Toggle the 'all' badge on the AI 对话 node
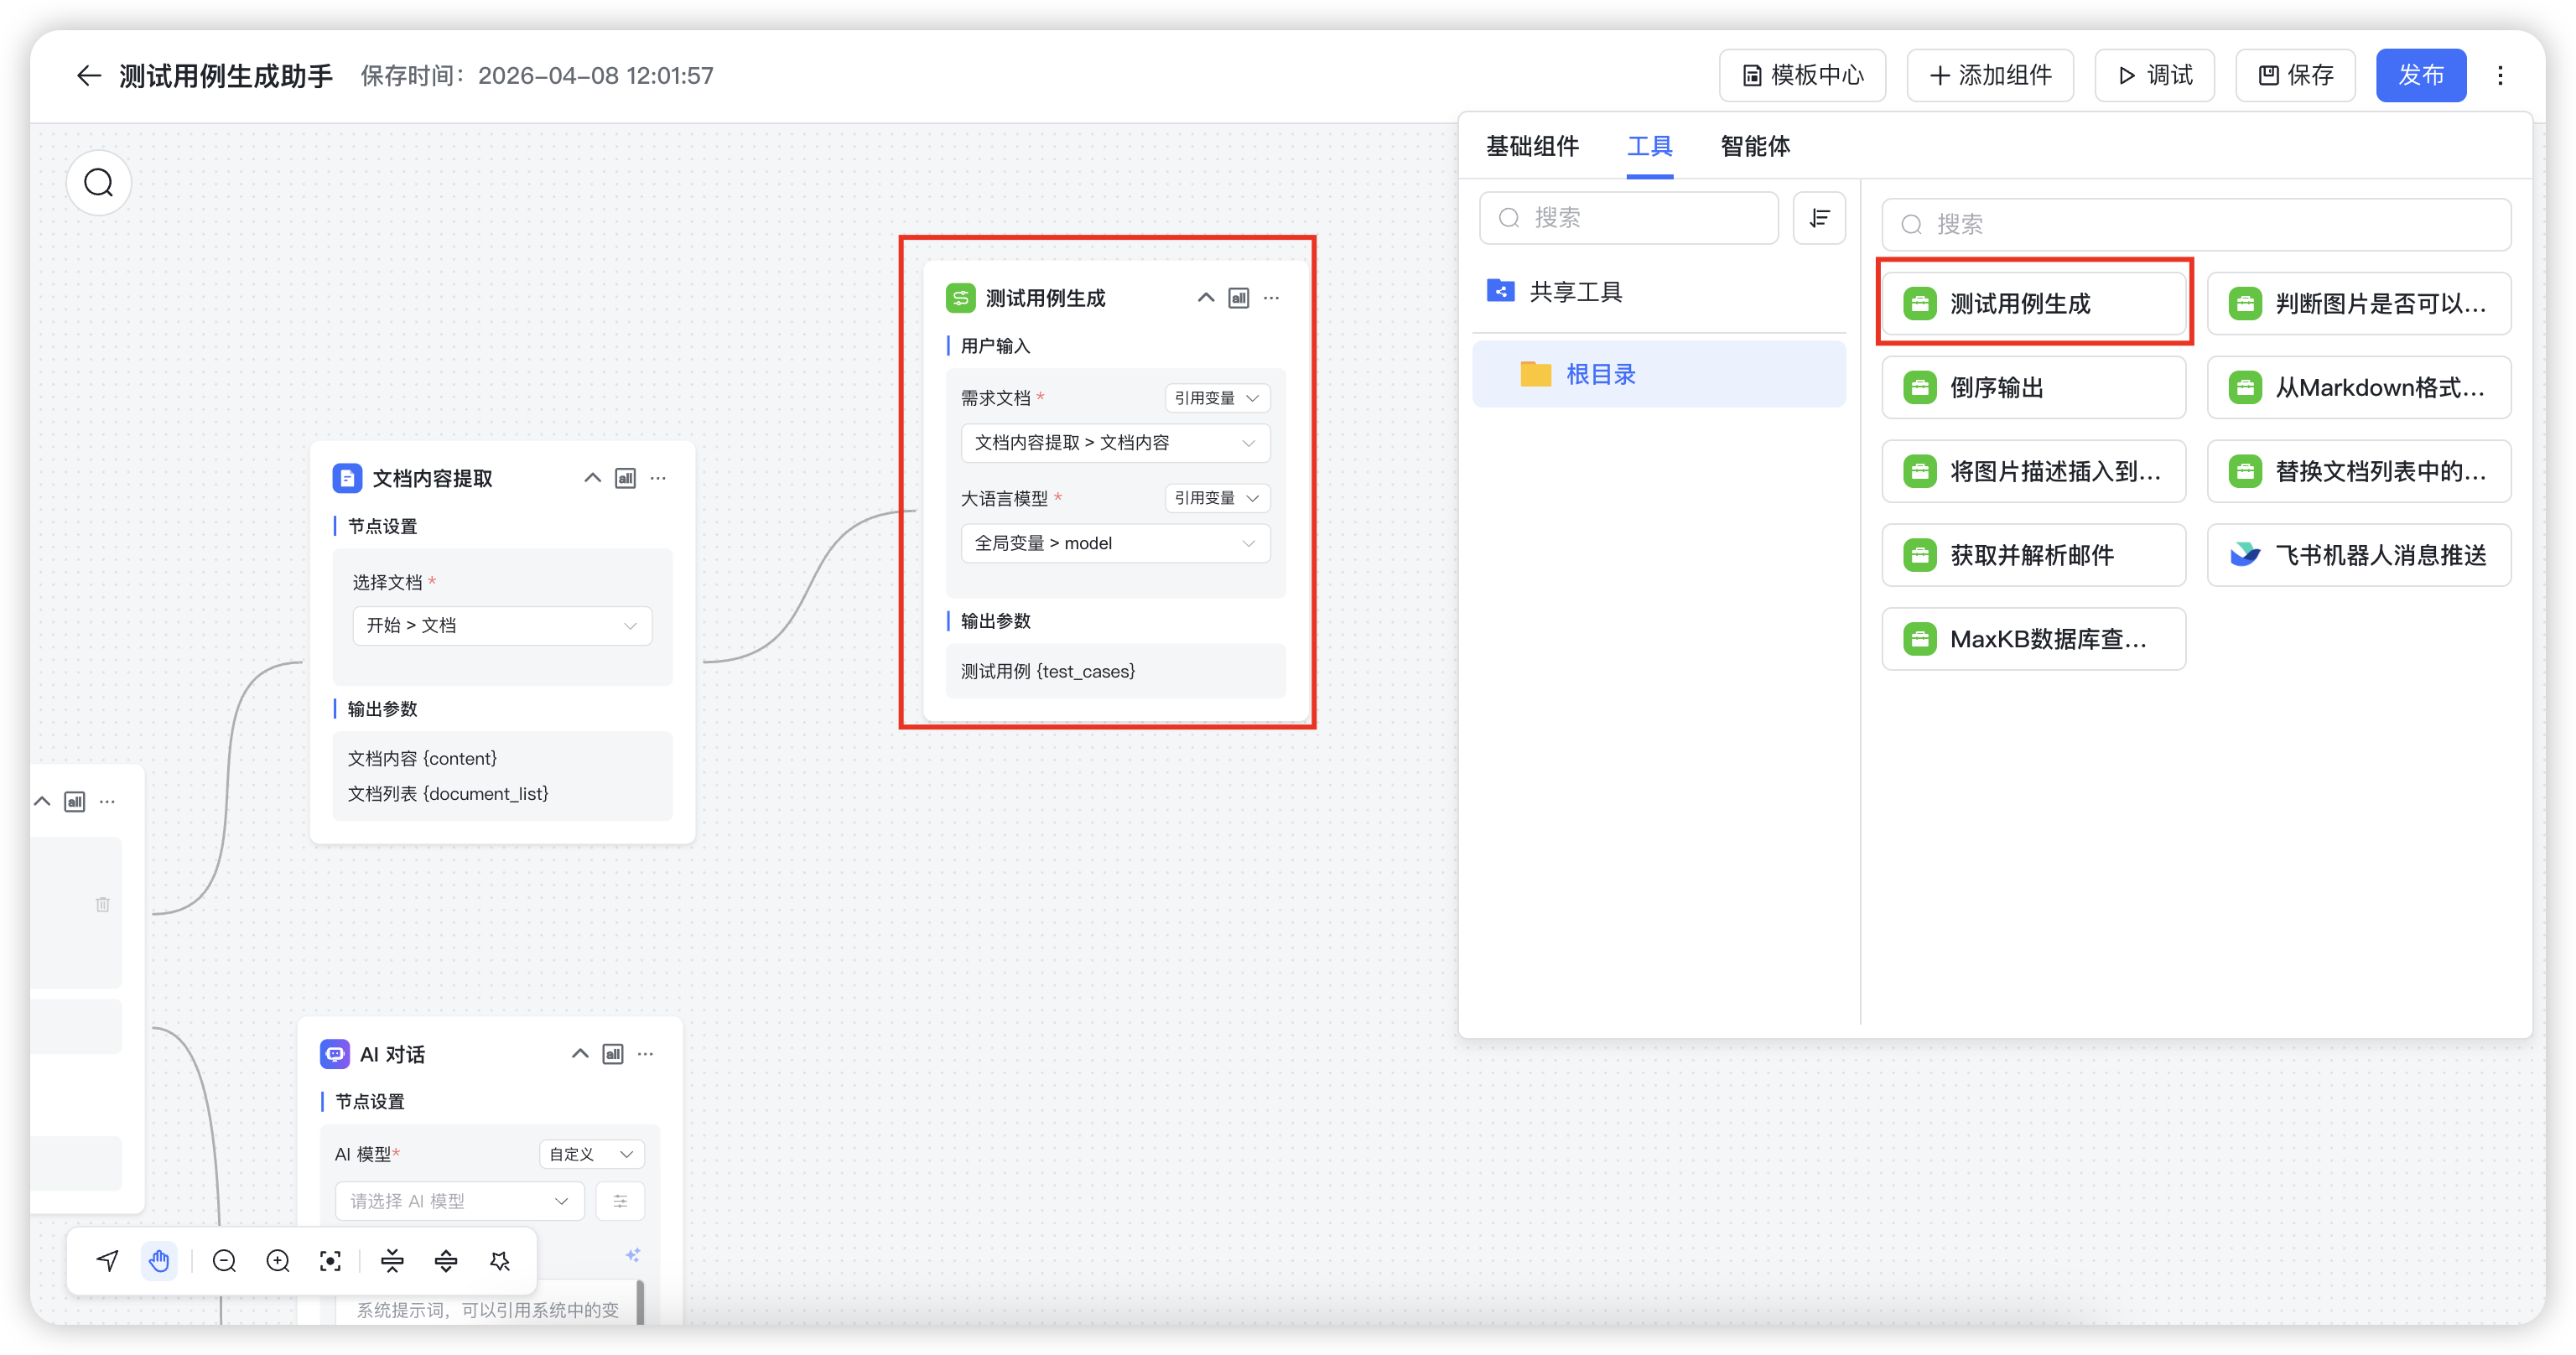 pos(612,1053)
